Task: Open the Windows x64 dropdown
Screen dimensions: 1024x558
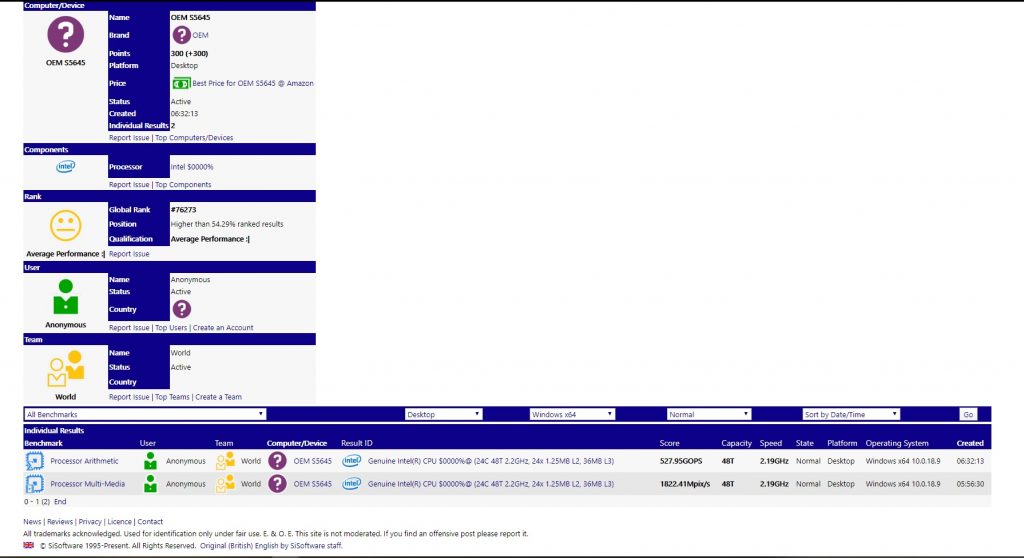Action: pos(572,414)
